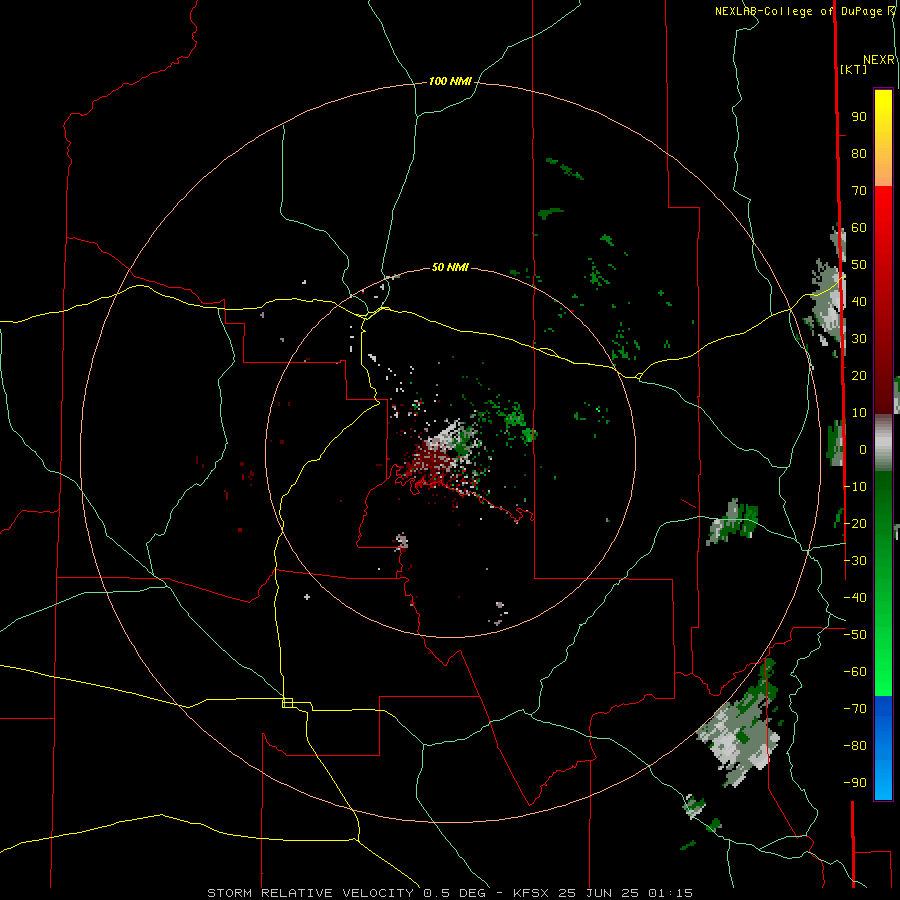Click the 50 NMI range ring label

tap(450, 267)
